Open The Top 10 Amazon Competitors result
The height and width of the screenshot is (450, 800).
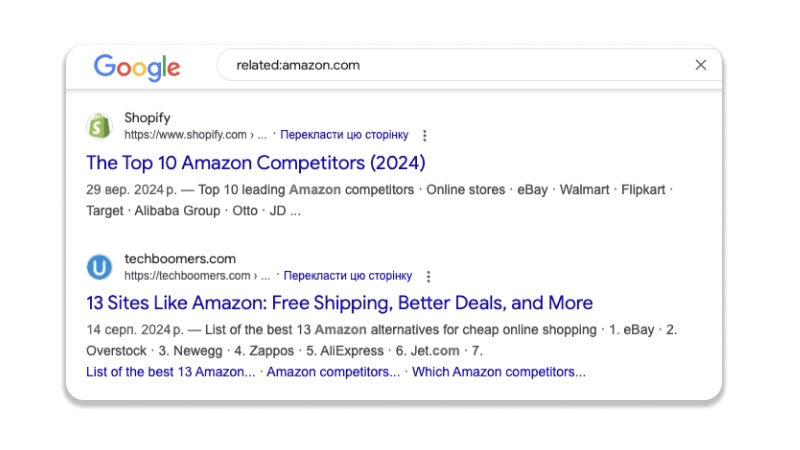pos(256,163)
